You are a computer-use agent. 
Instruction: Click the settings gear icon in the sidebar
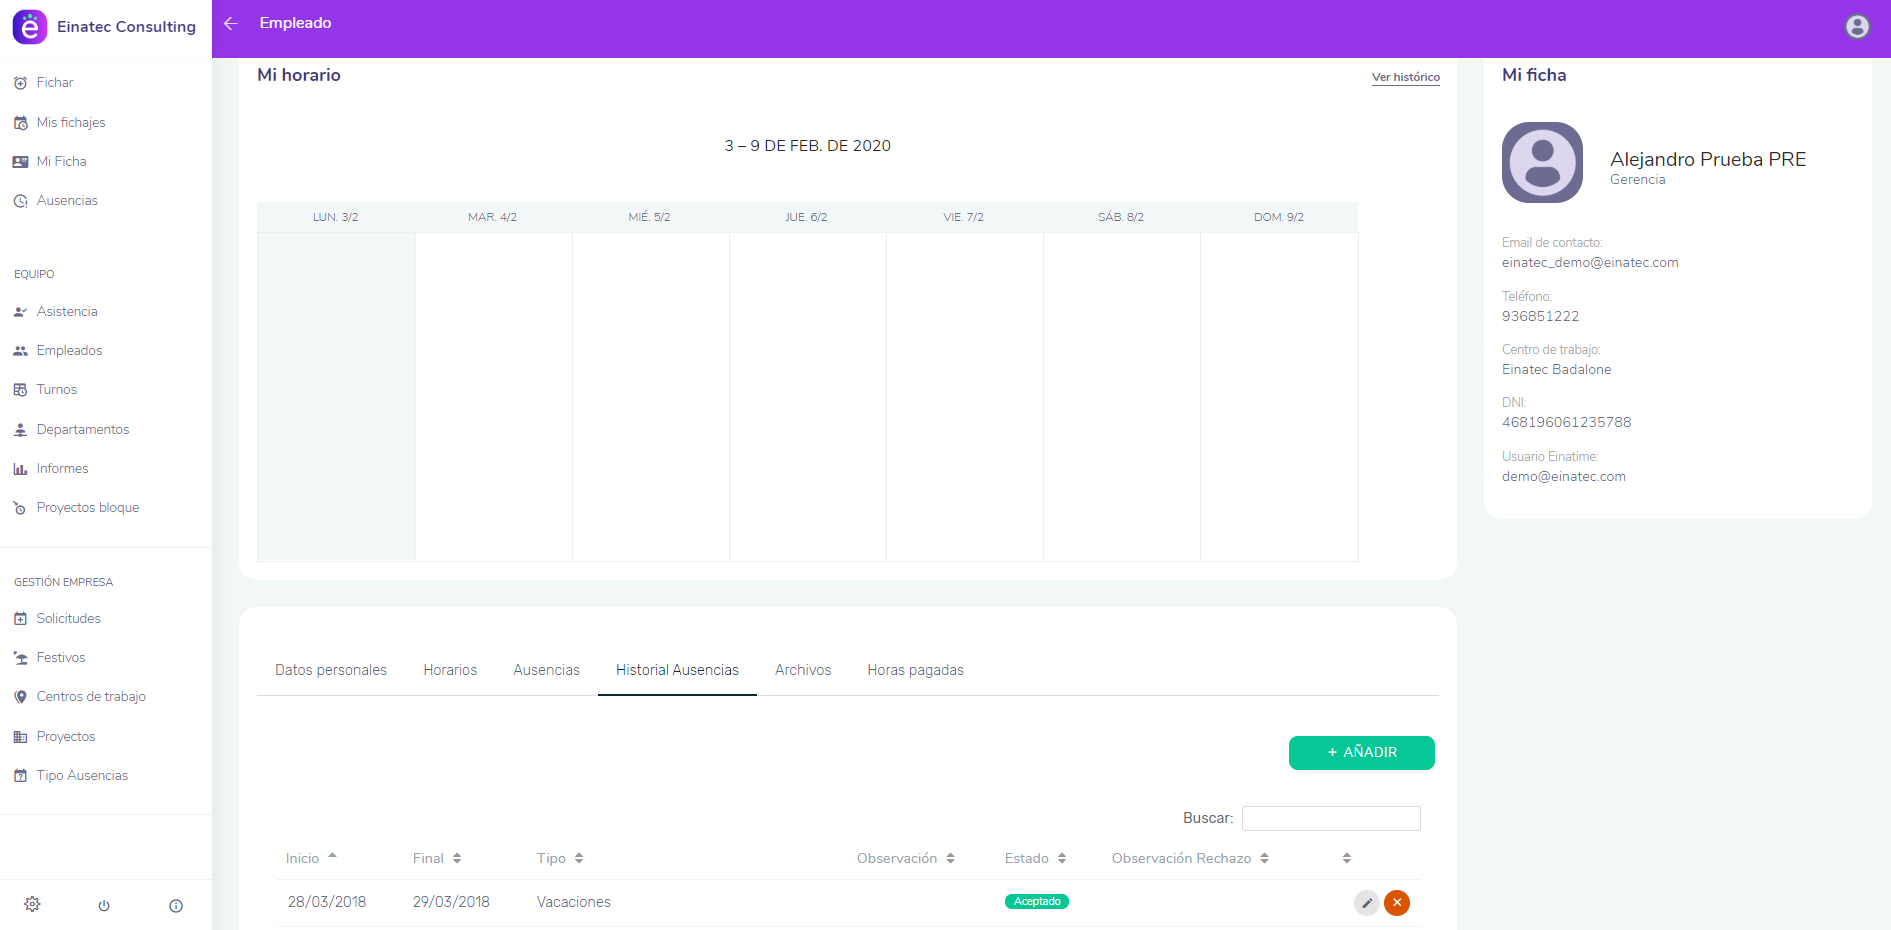tap(32, 905)
